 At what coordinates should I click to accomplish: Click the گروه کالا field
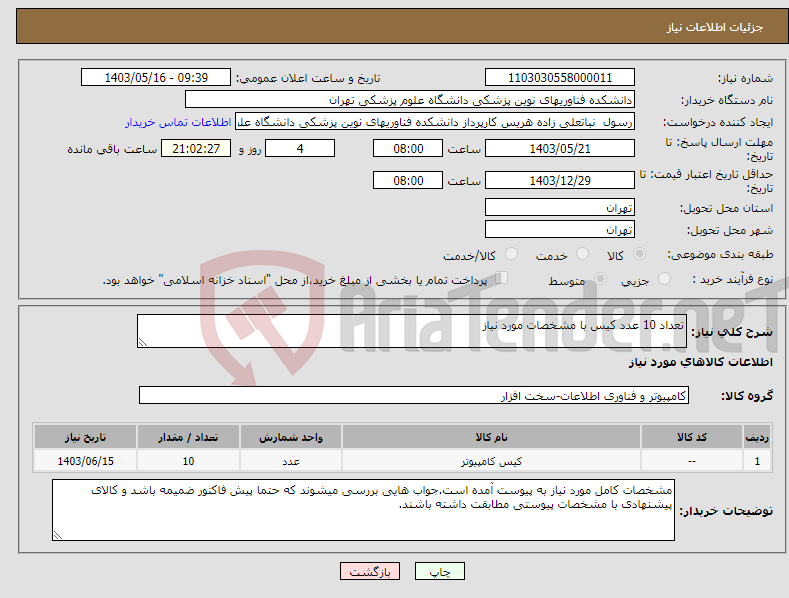point(414,395)
